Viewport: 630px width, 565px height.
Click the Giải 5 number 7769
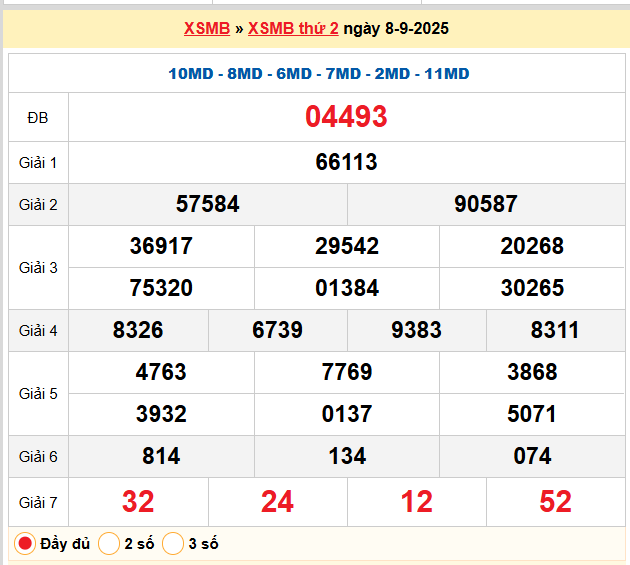click(x=347, y=372)
